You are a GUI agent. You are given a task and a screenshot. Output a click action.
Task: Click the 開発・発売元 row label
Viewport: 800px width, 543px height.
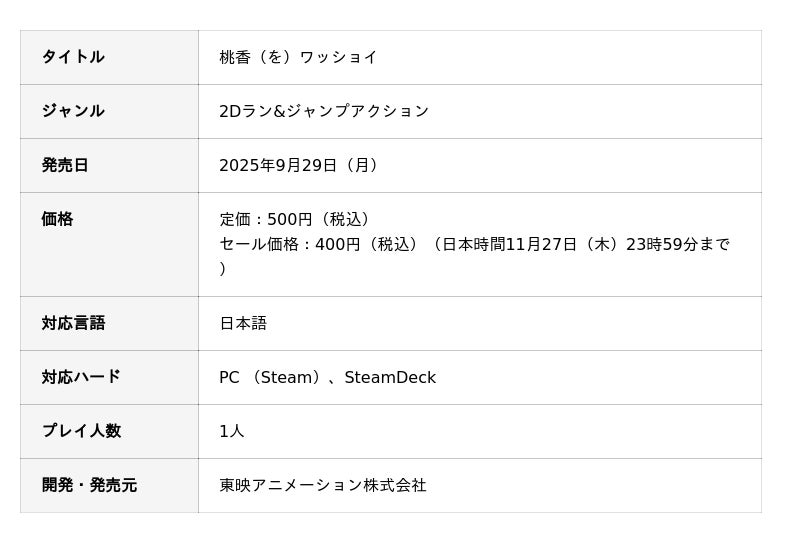pyautogui.click(x=89, y=485)
